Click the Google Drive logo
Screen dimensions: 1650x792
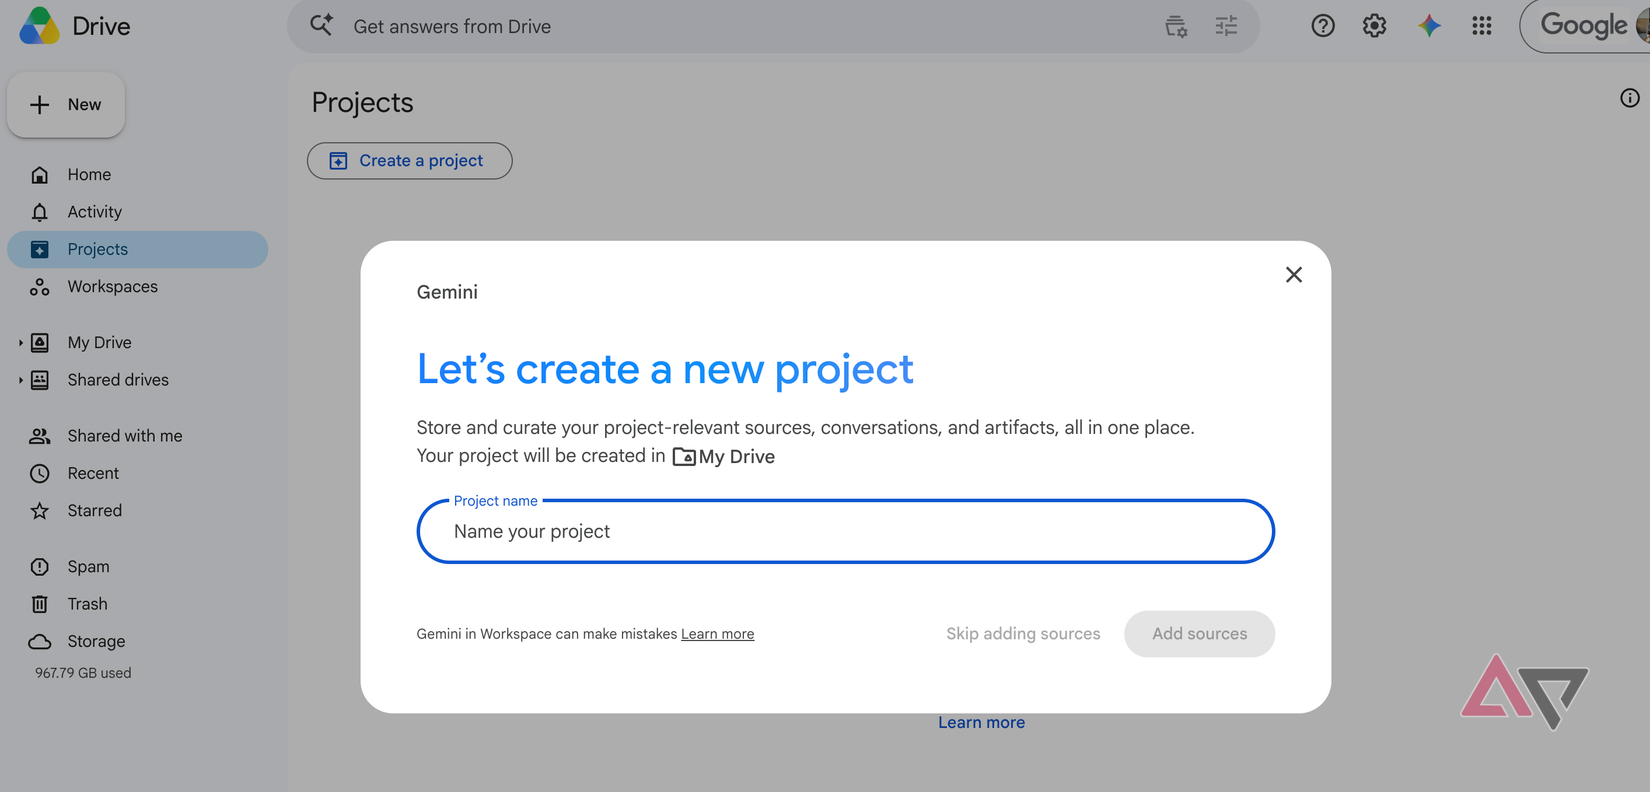(x=40, y=26)
